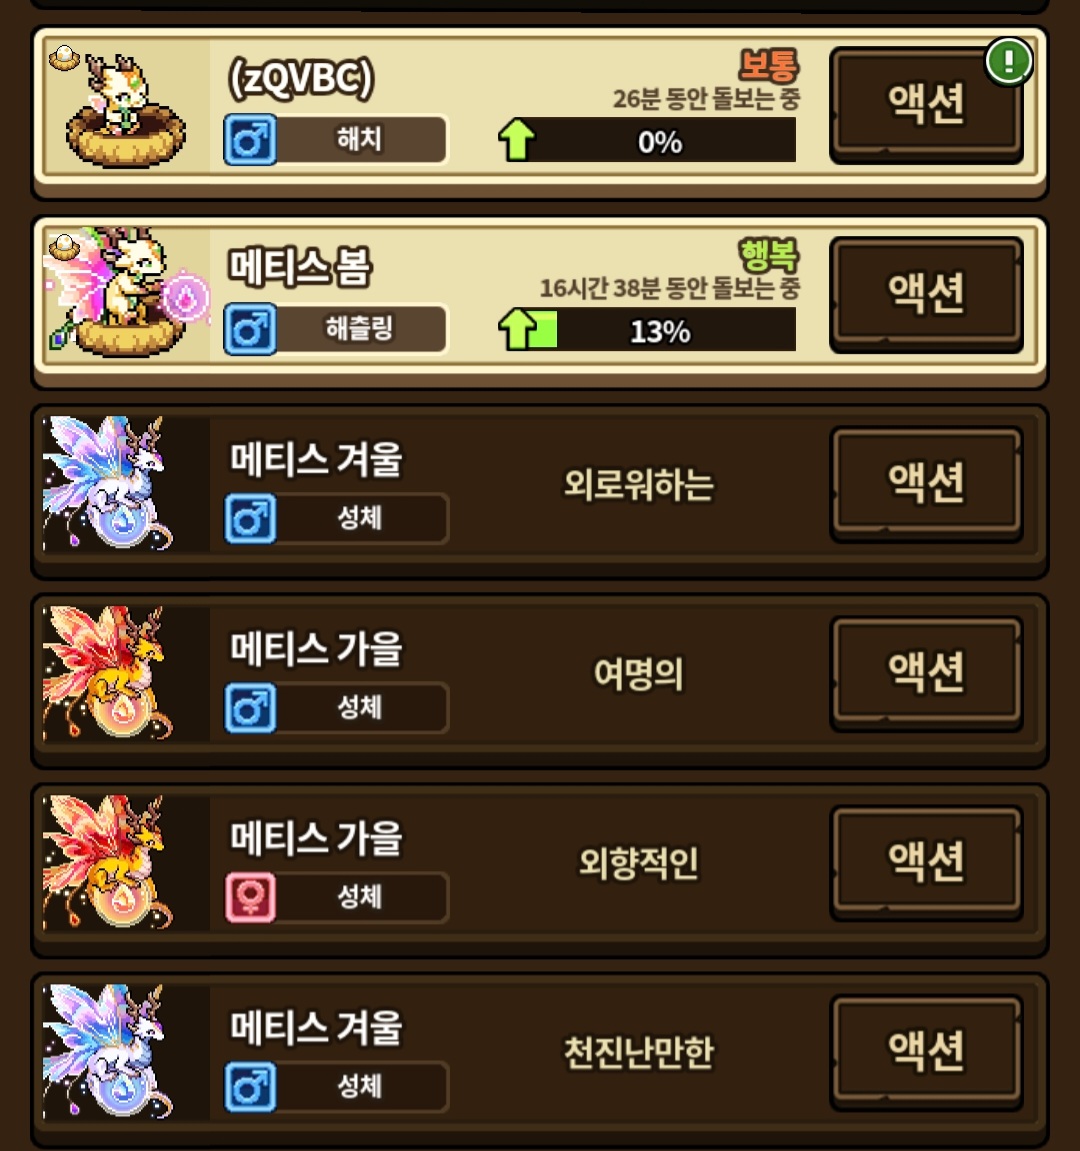Viewport: 1080px width, 1151px height.
Task: Click the male gender icon on the (zQVBC) row
Action: click(250, 139)
